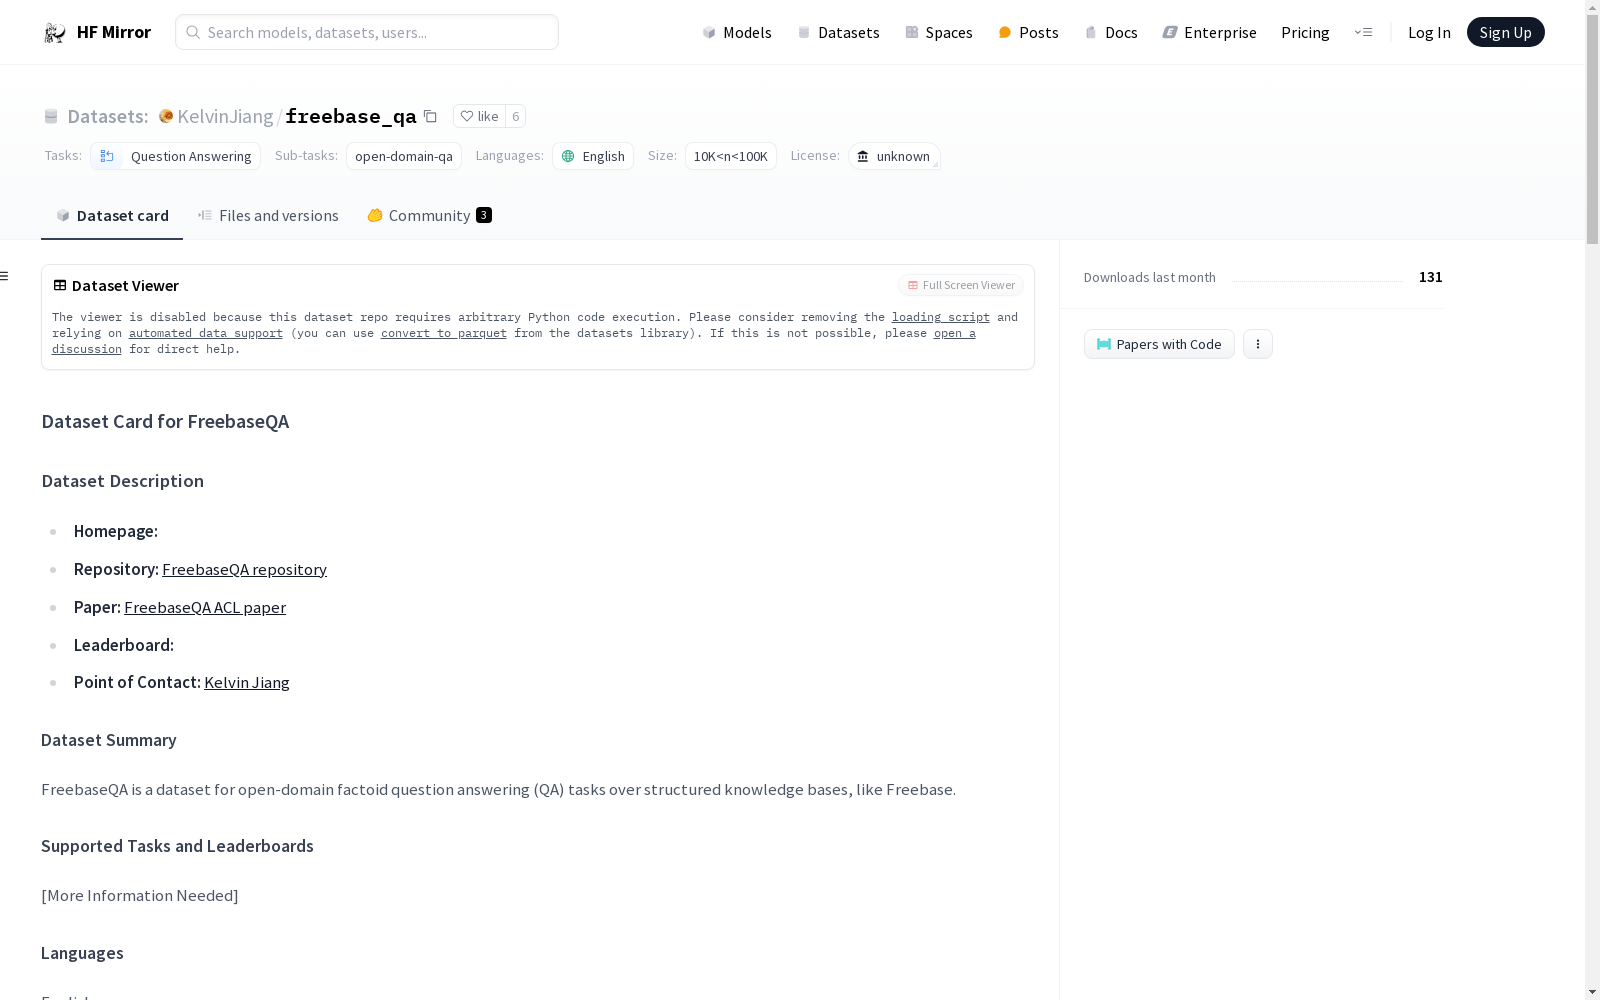The width and height of the screenshot is (1600, 1000).
Task: Open Full Screen Viewer
Action: click(961, 285)
